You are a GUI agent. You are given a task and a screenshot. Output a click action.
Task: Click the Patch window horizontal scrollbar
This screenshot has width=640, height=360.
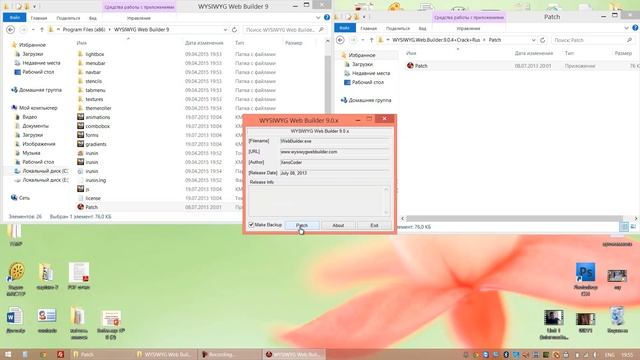[x=514, y=218]
